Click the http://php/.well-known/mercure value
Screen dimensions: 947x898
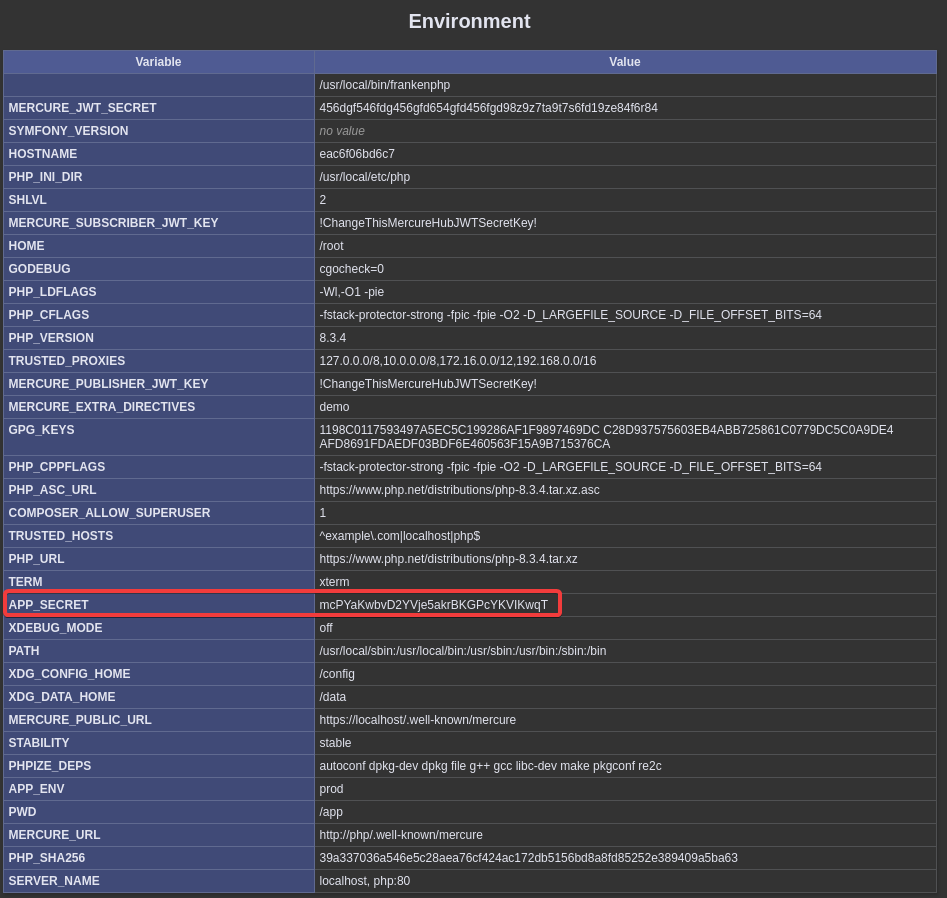tap(400, 835)
